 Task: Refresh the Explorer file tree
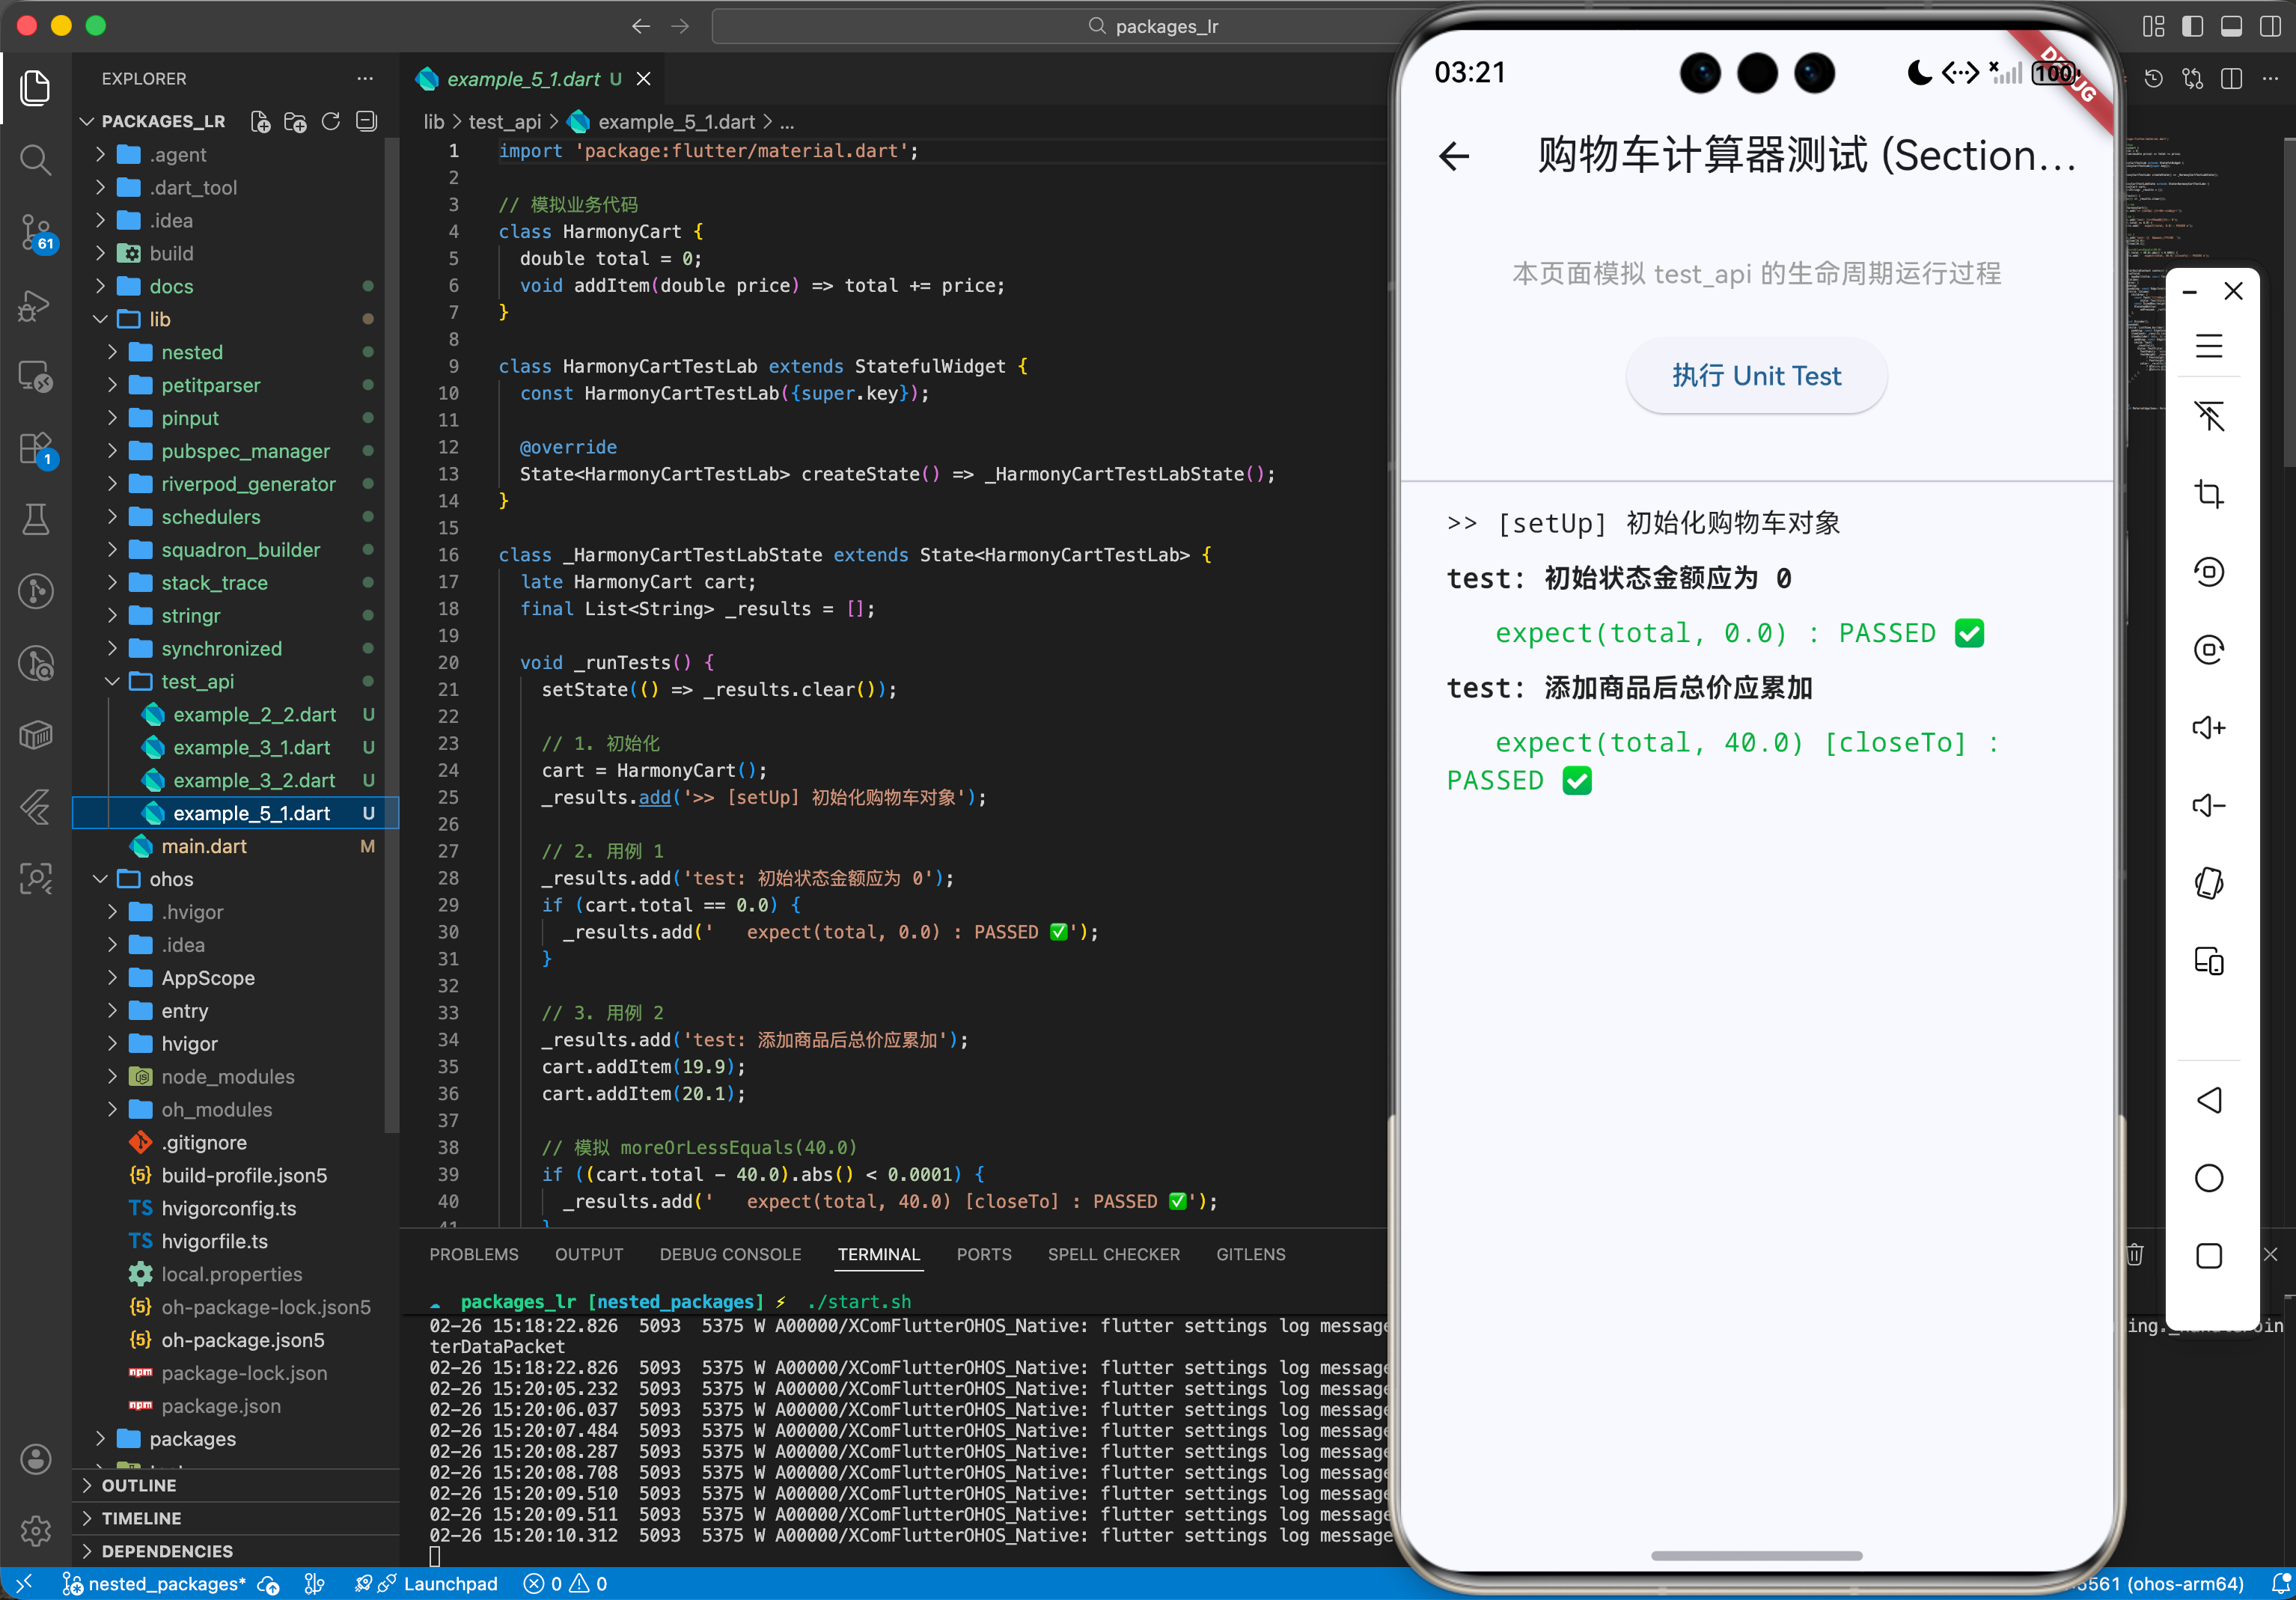[331, 122]
